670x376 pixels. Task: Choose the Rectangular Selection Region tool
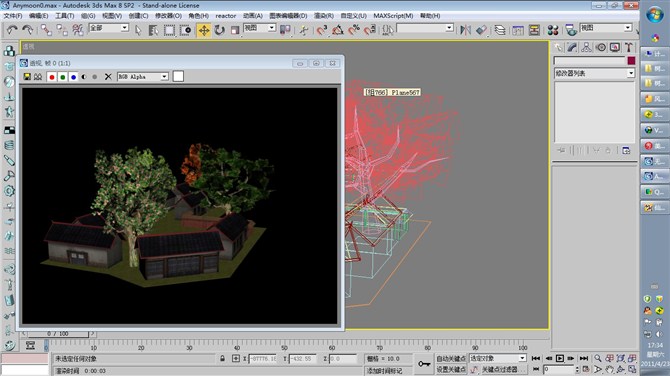point(169,30)
